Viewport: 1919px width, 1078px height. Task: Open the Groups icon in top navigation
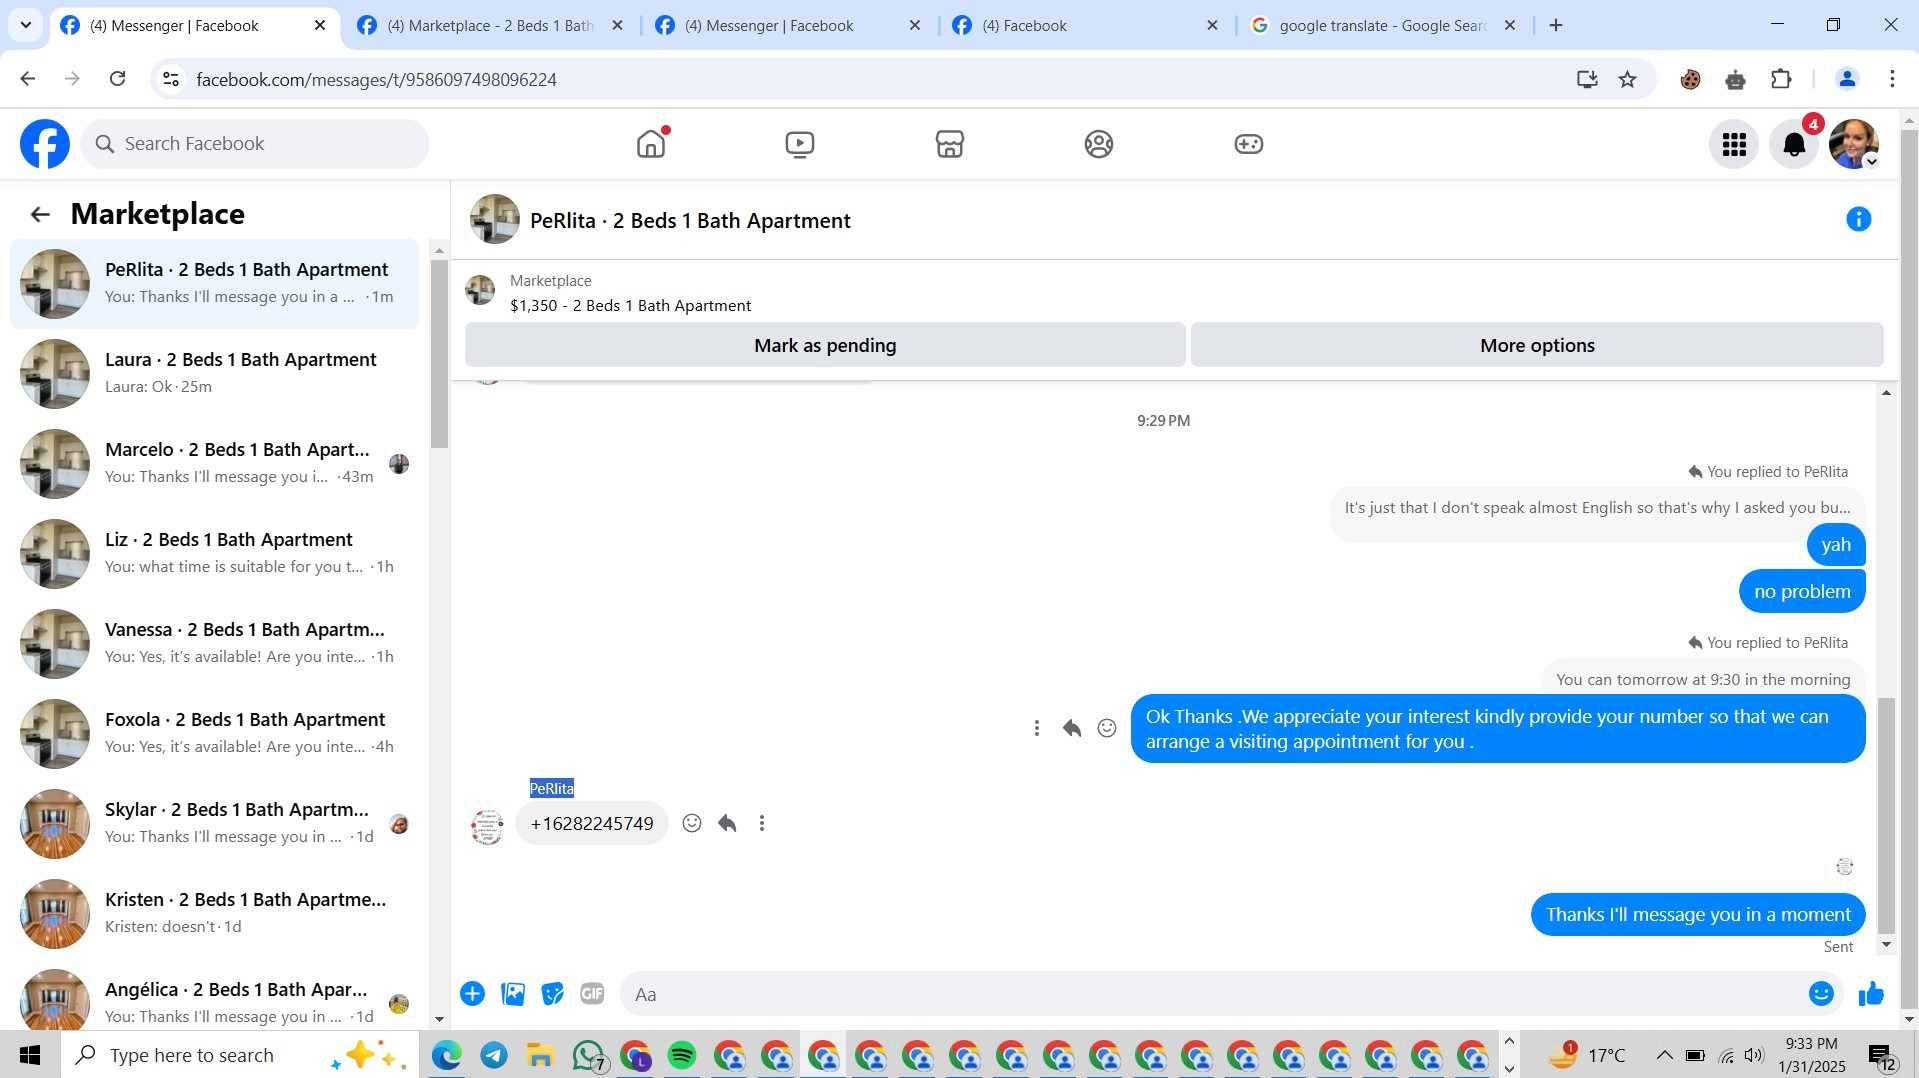click(1099, 144)
